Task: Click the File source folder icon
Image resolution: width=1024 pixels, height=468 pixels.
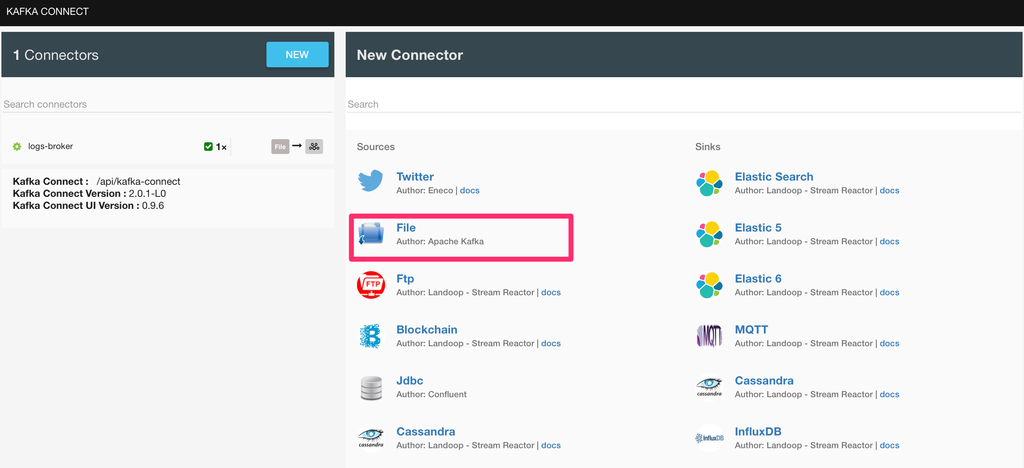Action: point(370,234)
